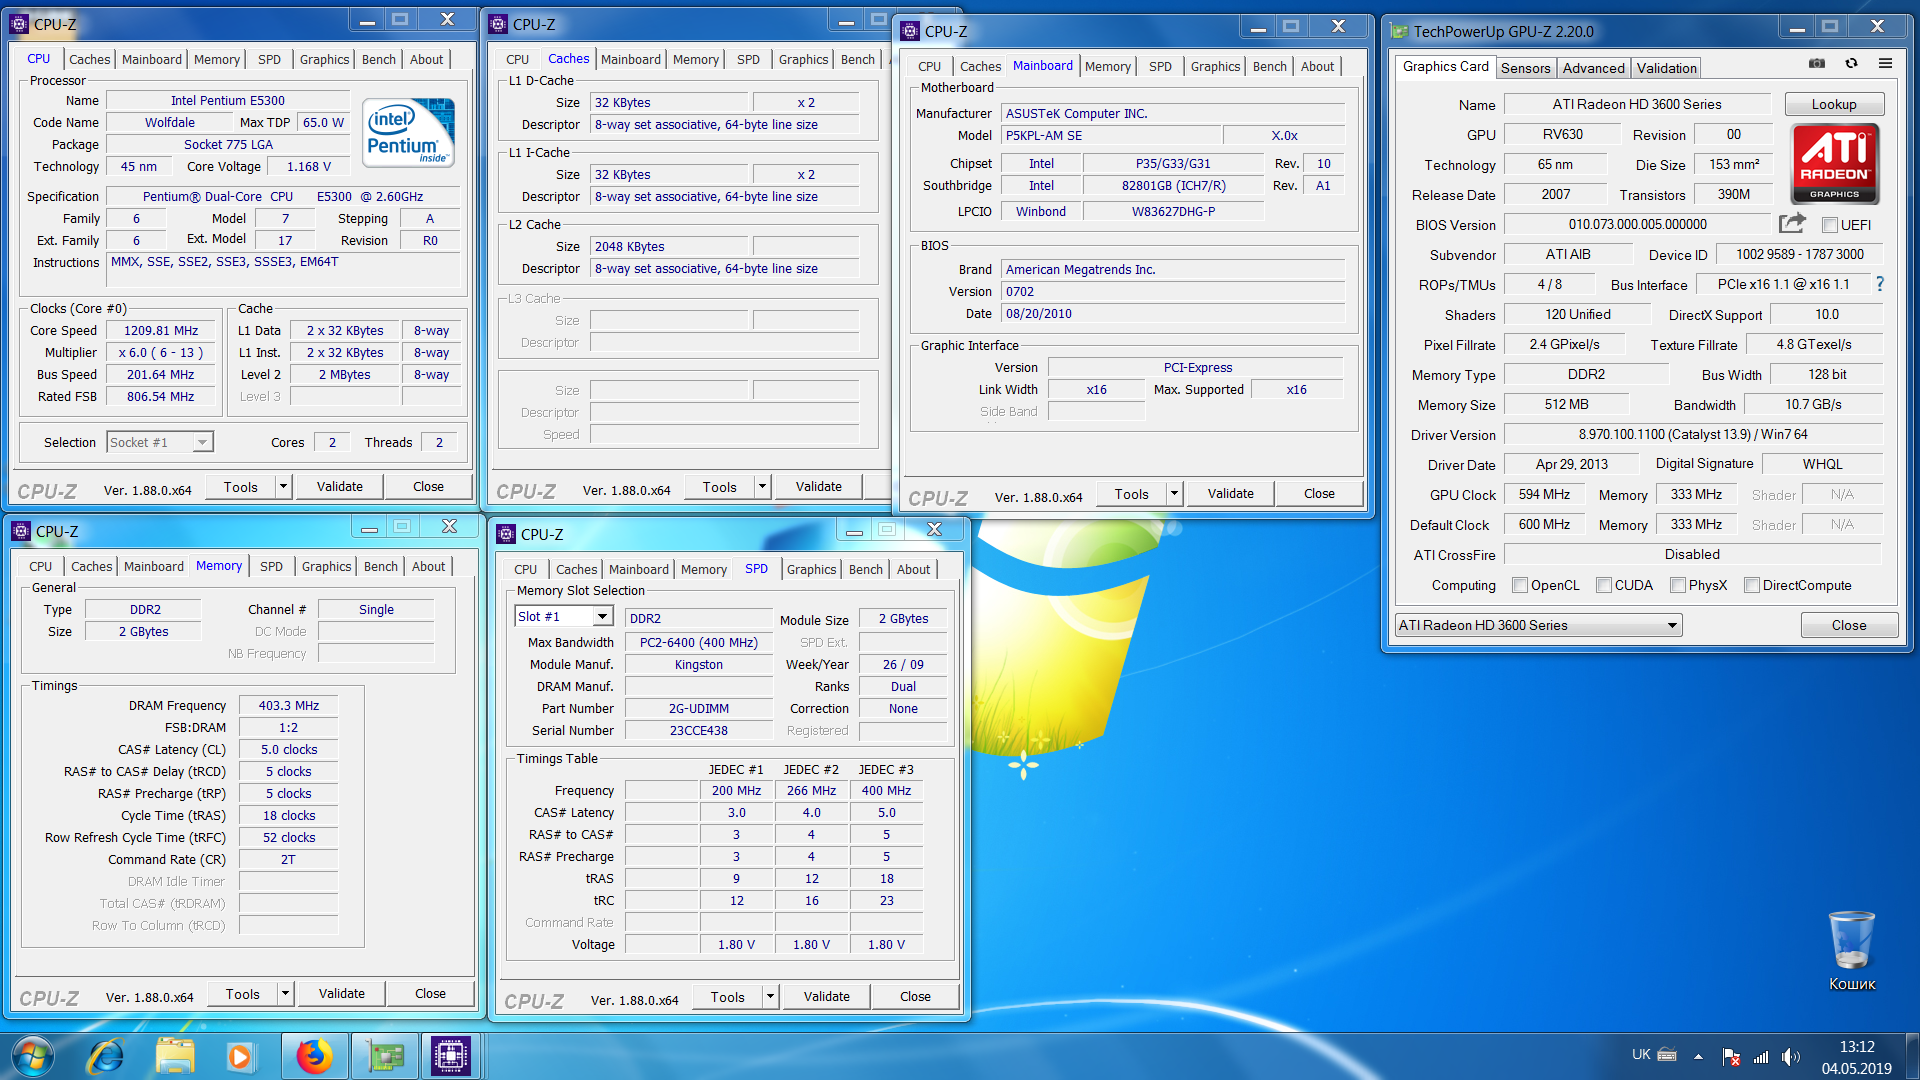Click the volume speaker tray icon
The width and height of the screenshot is (1920, 1080).
coord(1790,1057)
